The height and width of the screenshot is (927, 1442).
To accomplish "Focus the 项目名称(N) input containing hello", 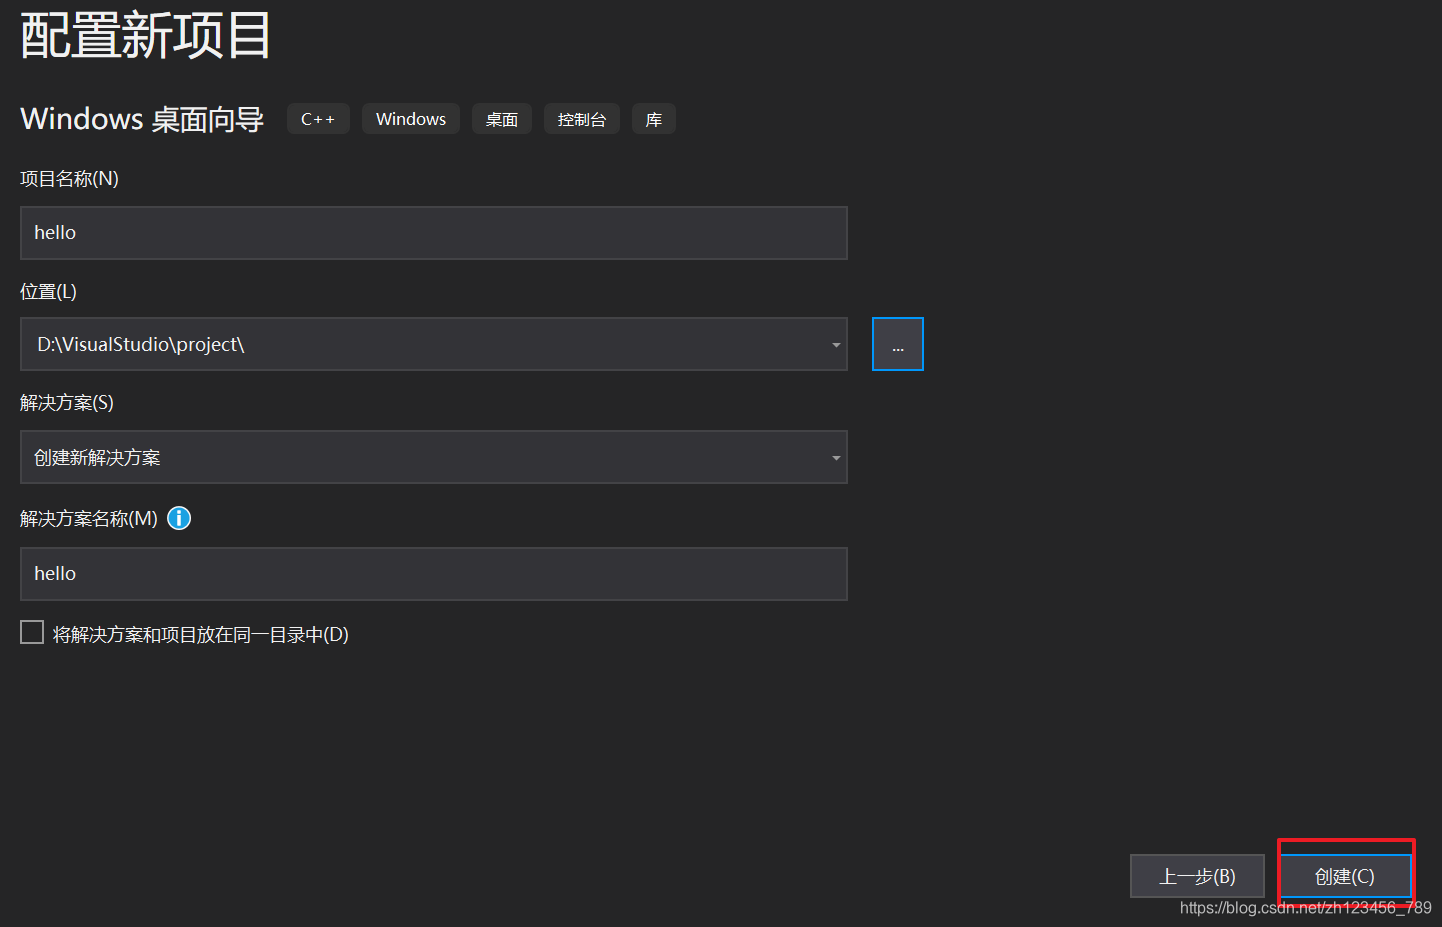I will (434, 233).
